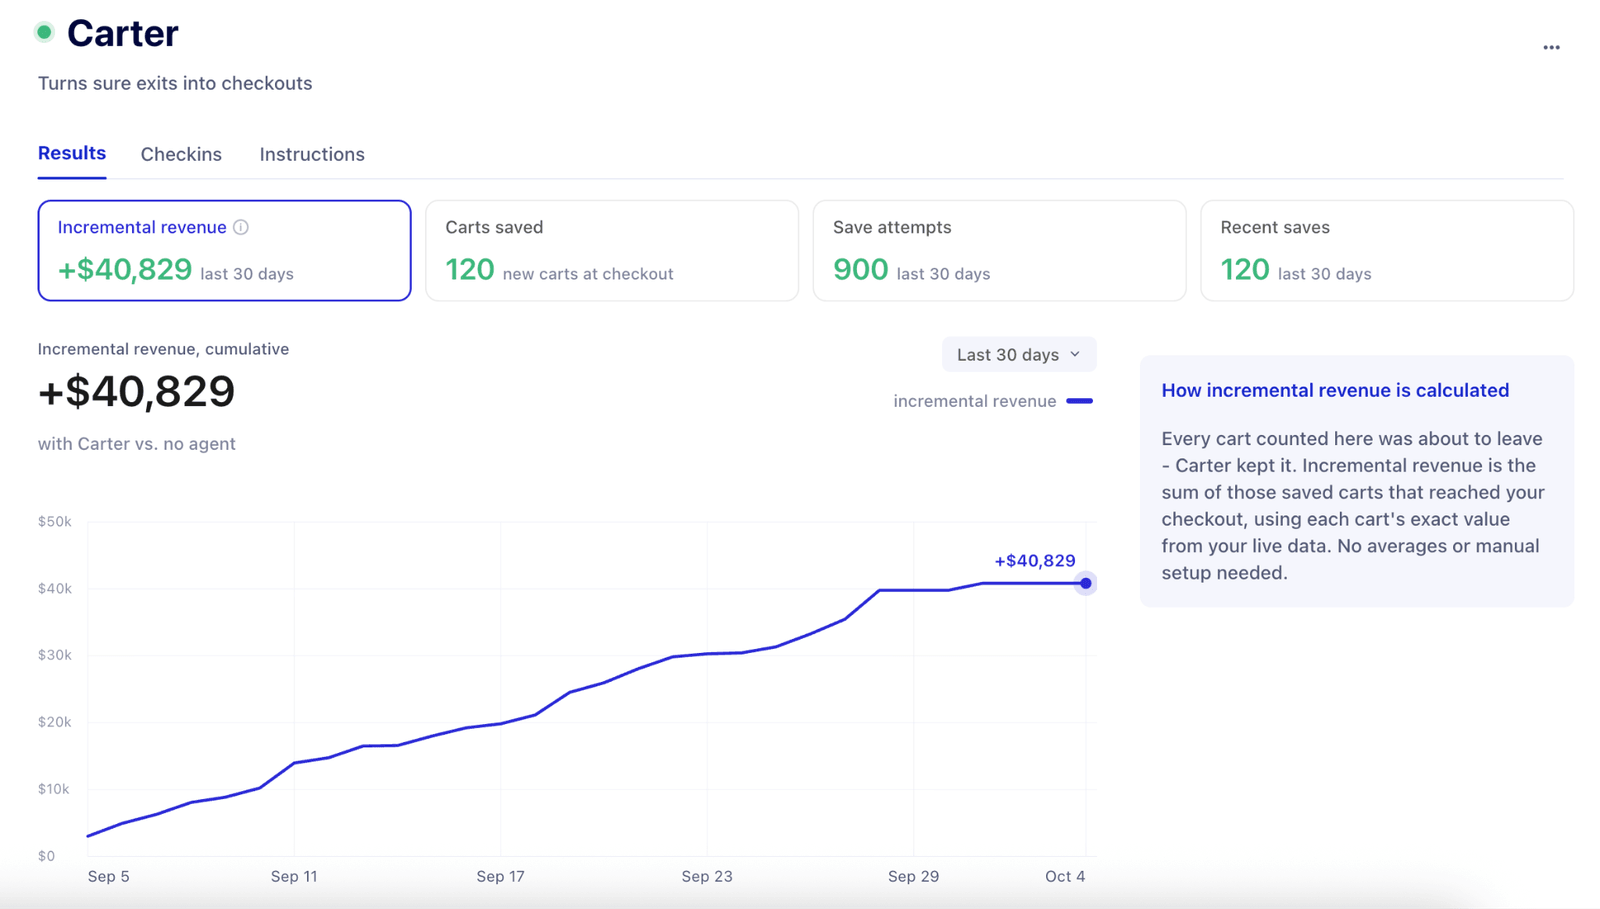This screenshot has width=1600, height=909.
Task: Click the Turns sure exits into checkouts tagline
Action: tap(175, 83)
